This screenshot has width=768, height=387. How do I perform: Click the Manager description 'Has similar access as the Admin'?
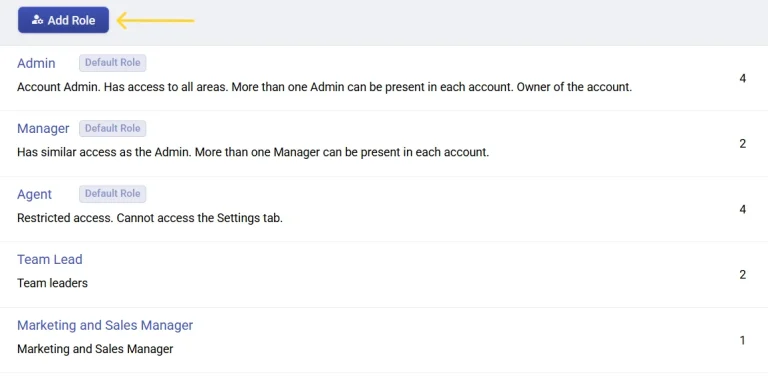253,152
